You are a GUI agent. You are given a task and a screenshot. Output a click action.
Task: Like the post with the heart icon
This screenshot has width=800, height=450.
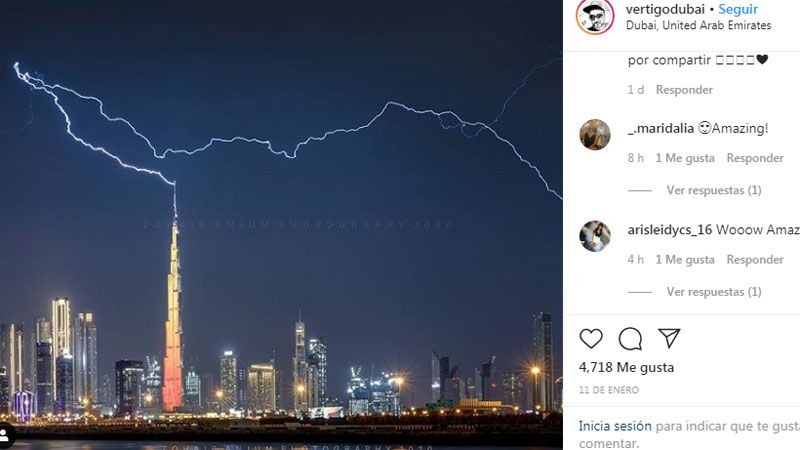point(591,339)
